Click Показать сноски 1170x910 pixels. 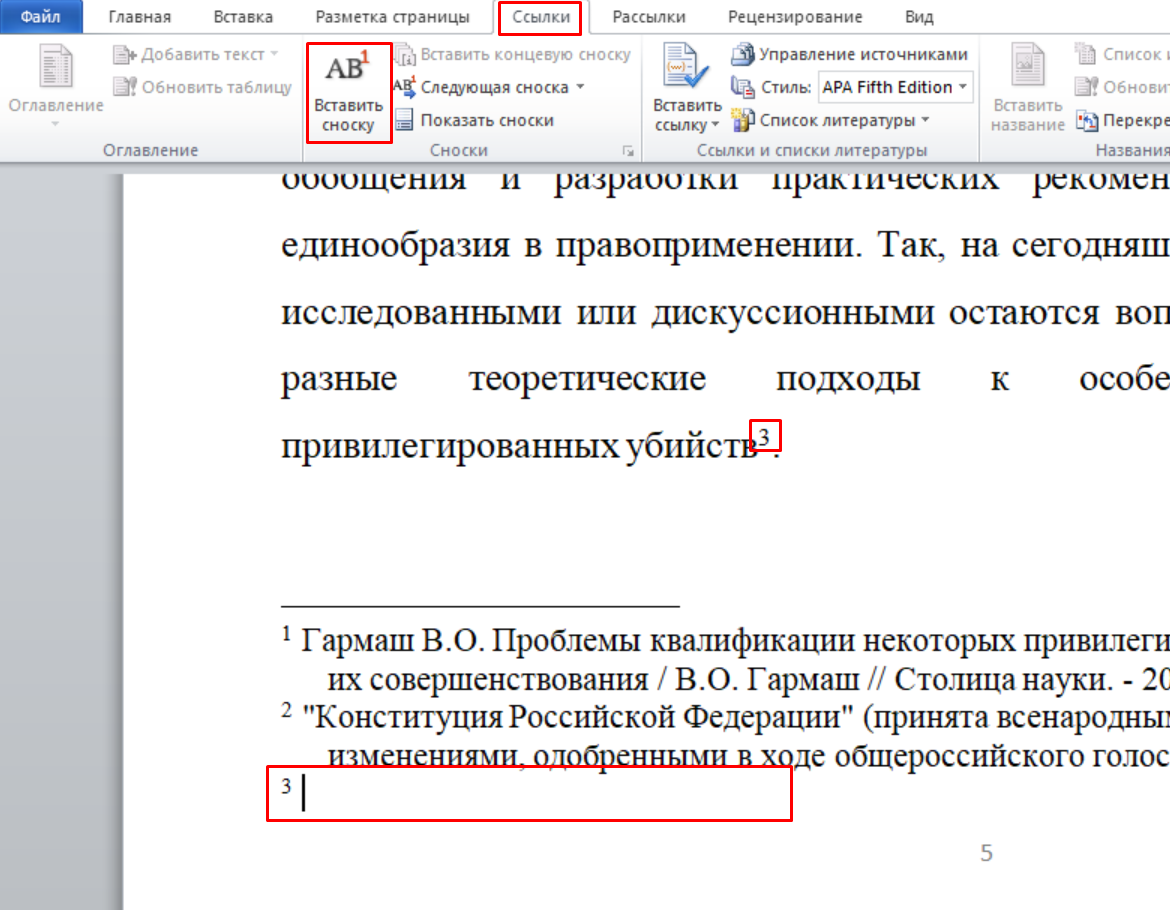tap(475, 120)
